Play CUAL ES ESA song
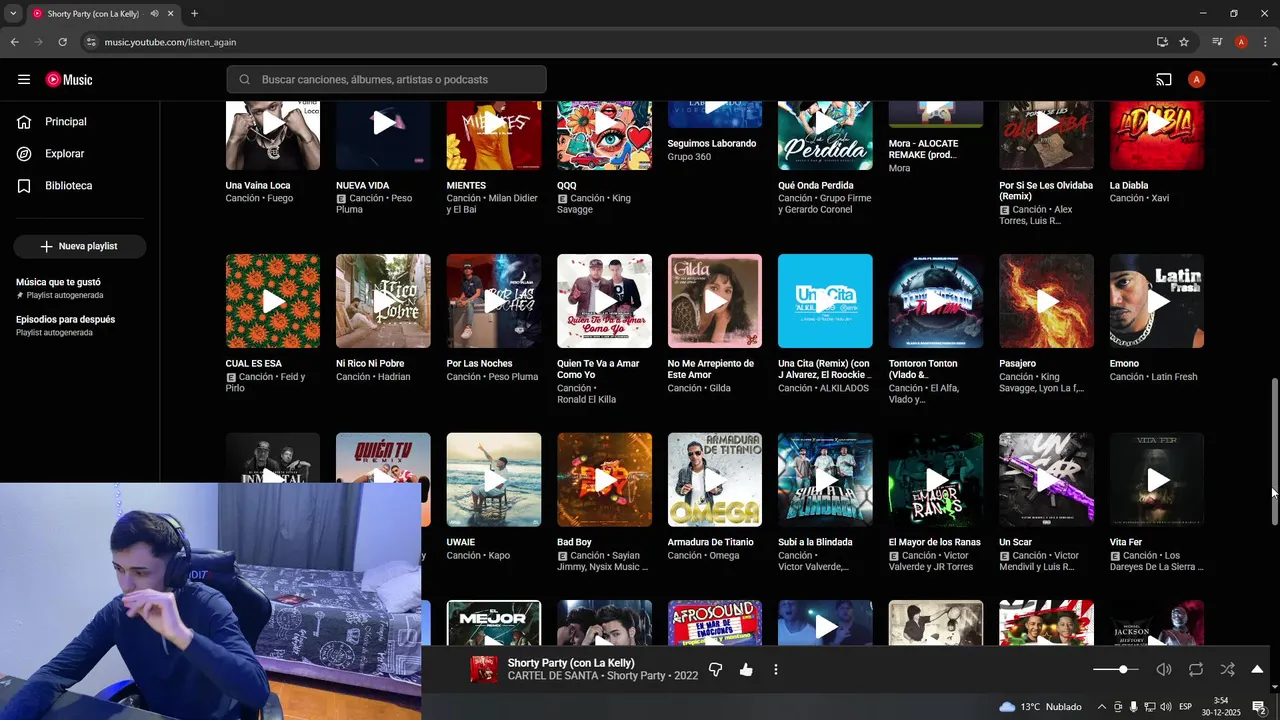Image resolution: width=1280 pixels, height=720 pixels. coord(273,301)
